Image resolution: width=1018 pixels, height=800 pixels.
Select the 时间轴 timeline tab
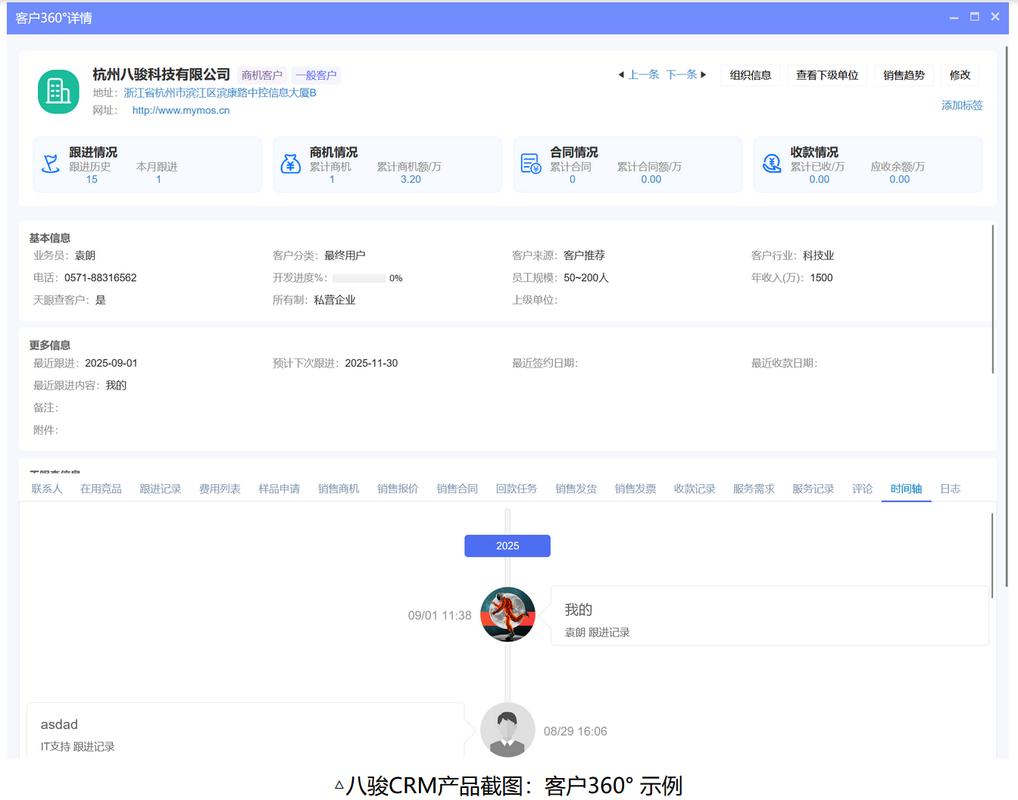[906, 488]
